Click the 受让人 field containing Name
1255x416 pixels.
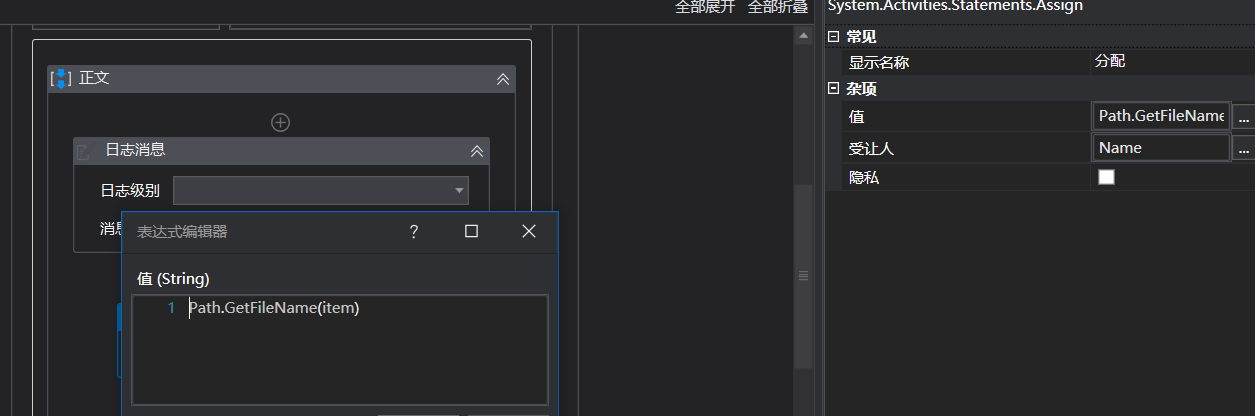[1160, 148]
